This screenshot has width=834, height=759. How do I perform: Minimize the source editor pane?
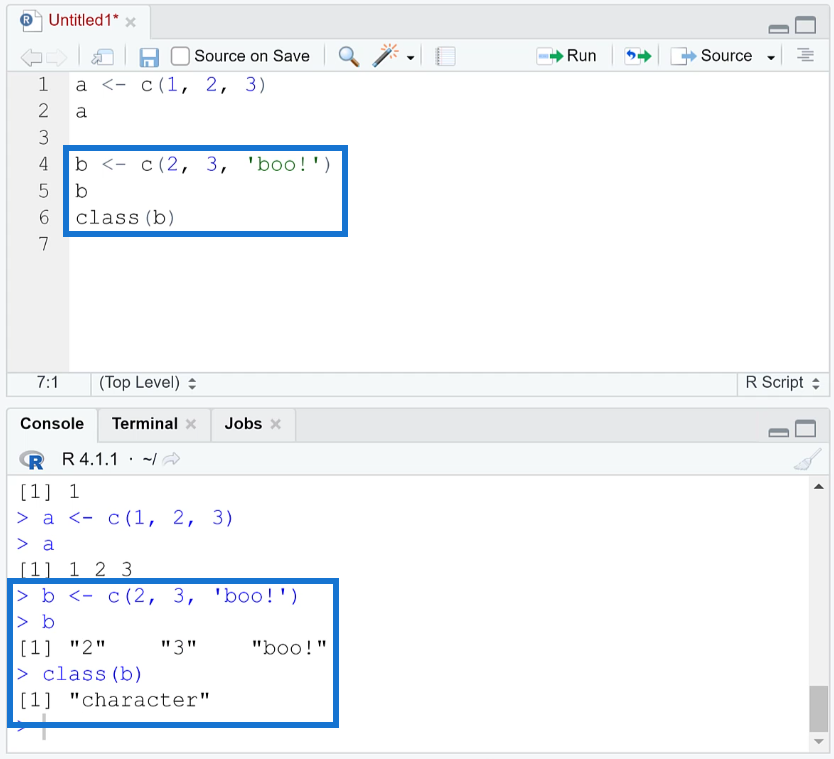tap(779, 29)
